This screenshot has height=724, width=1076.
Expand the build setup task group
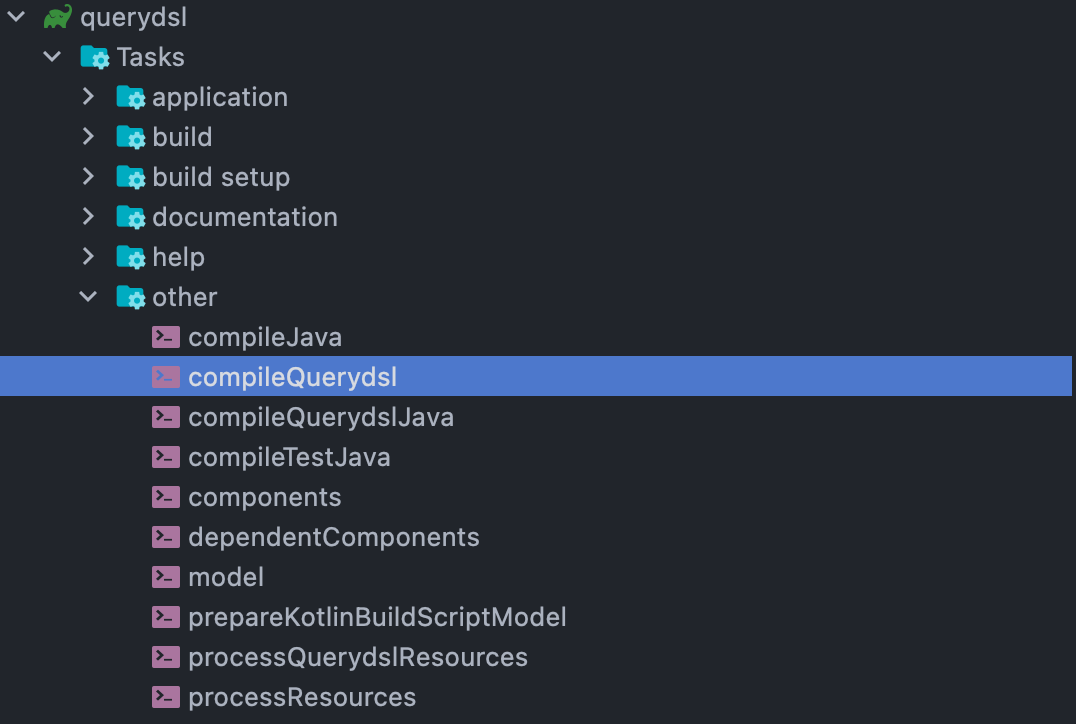click(x=88, y=176)
